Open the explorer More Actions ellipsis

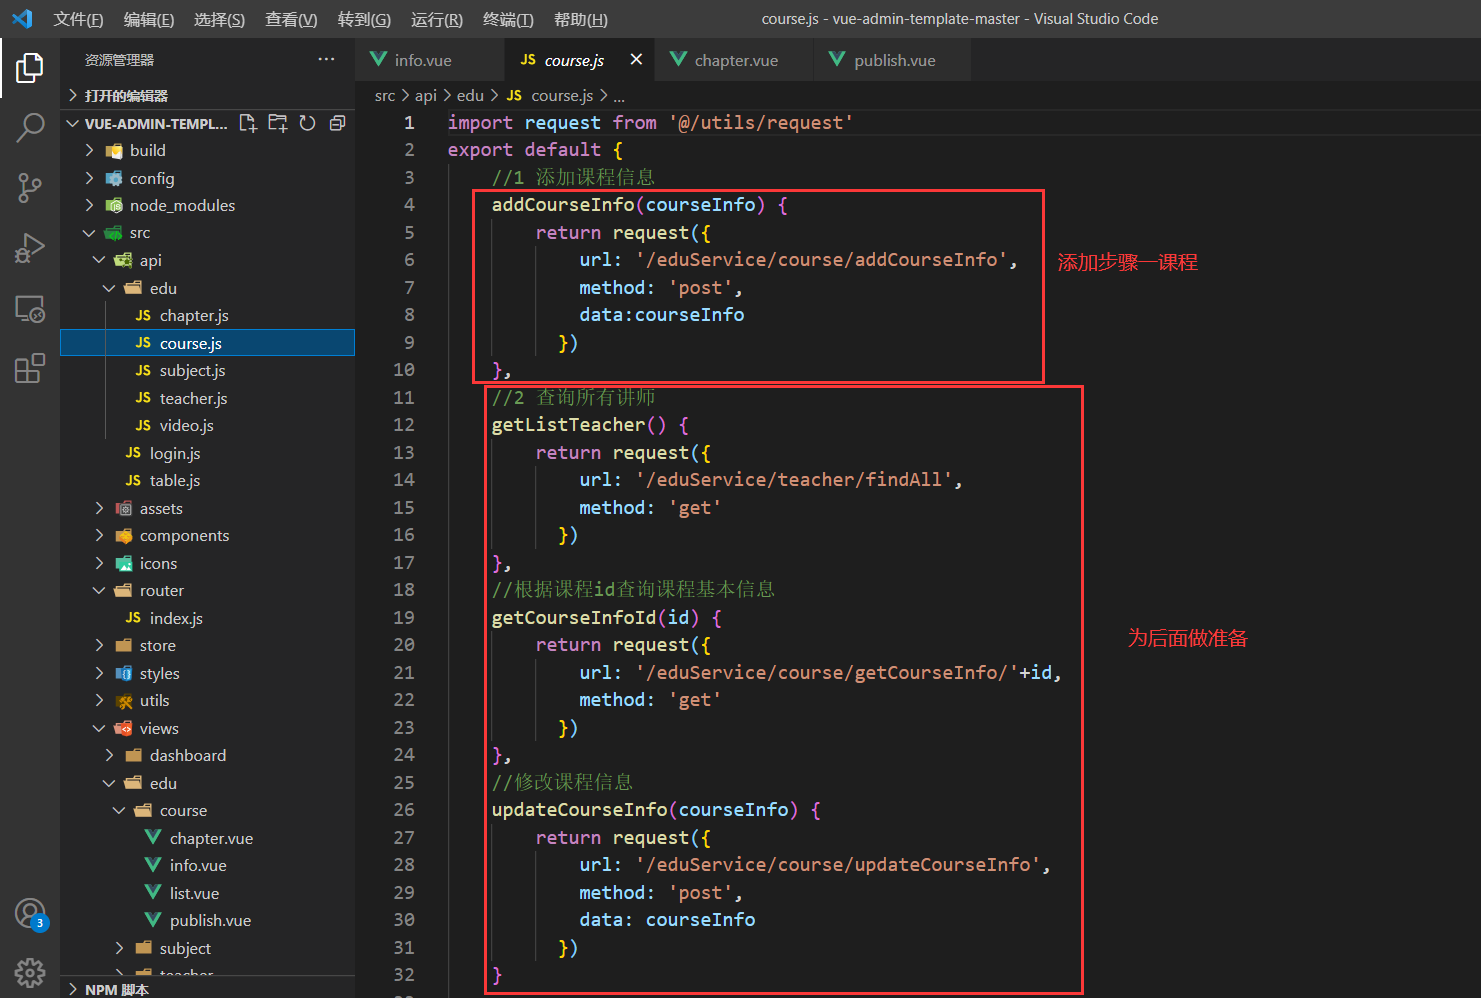pos(326,60)
